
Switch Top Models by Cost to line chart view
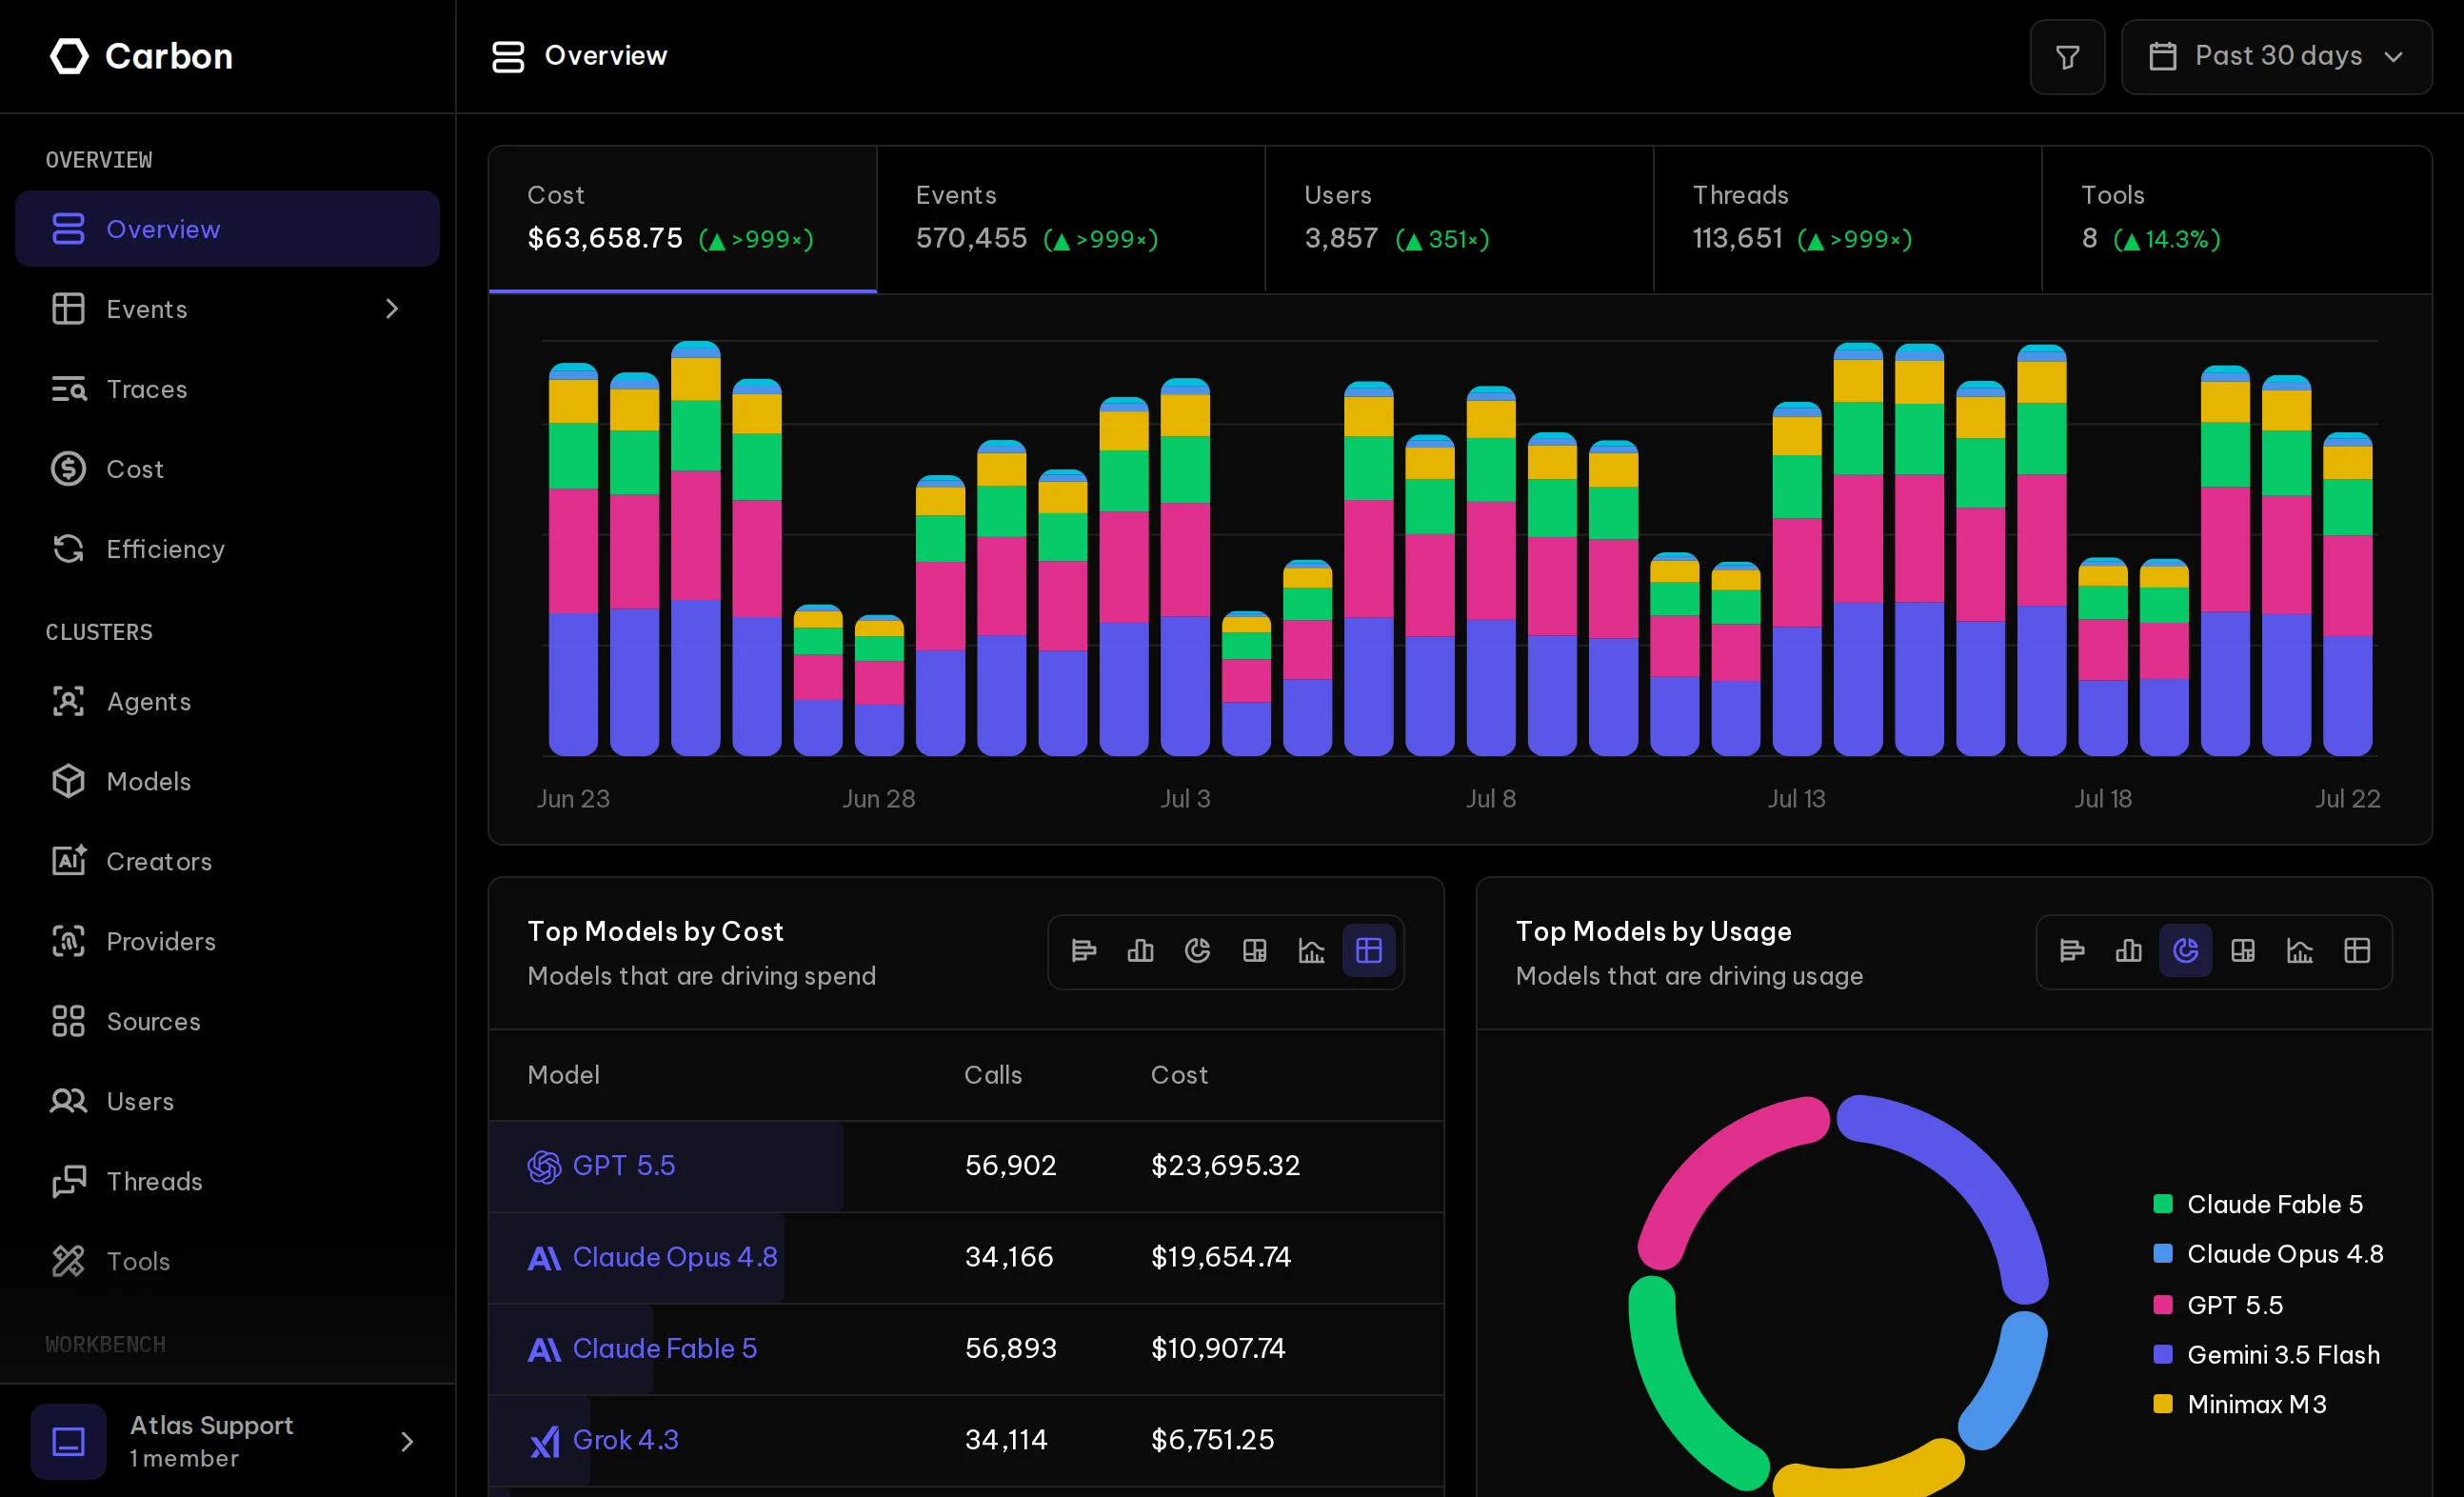1312,951
